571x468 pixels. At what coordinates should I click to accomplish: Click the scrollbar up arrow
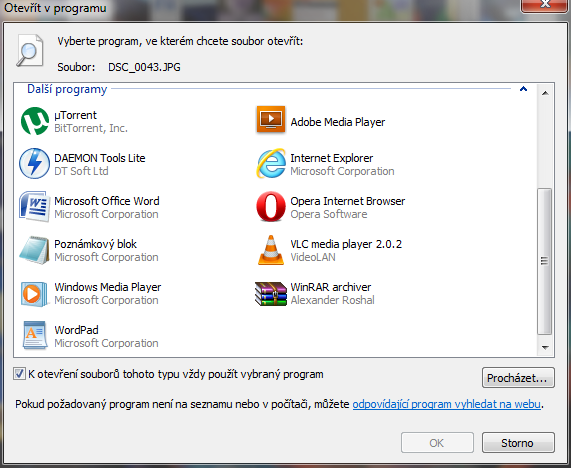pyautogui.click(x=545, y=93)
